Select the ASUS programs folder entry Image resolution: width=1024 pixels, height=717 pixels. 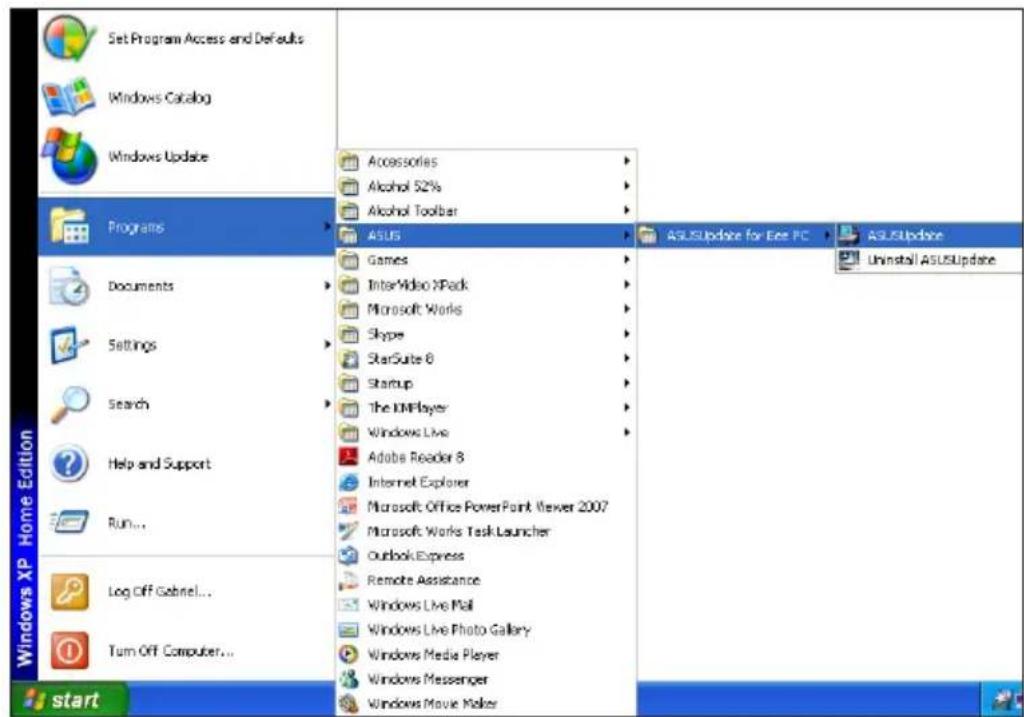[487, 235]
